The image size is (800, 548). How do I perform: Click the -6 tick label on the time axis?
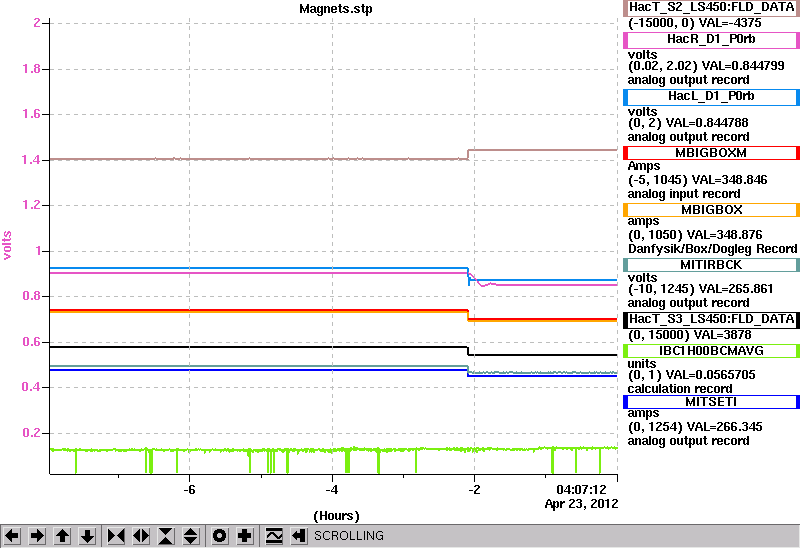(x=189, y=489)
